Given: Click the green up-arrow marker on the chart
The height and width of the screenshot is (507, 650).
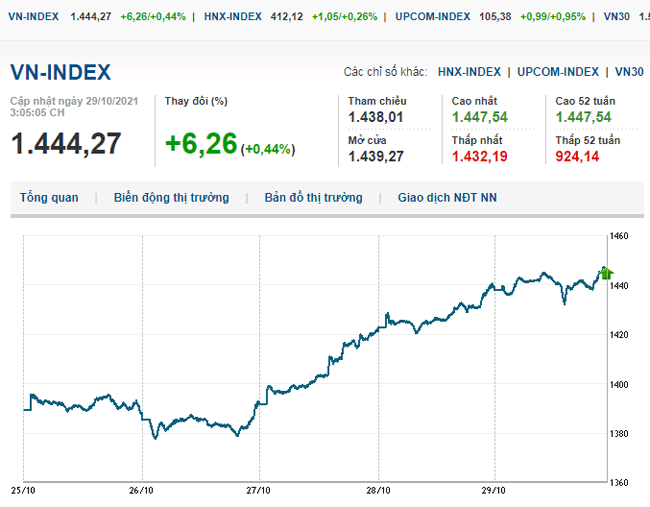Looking at the screenshot, I should coord(606,272).
